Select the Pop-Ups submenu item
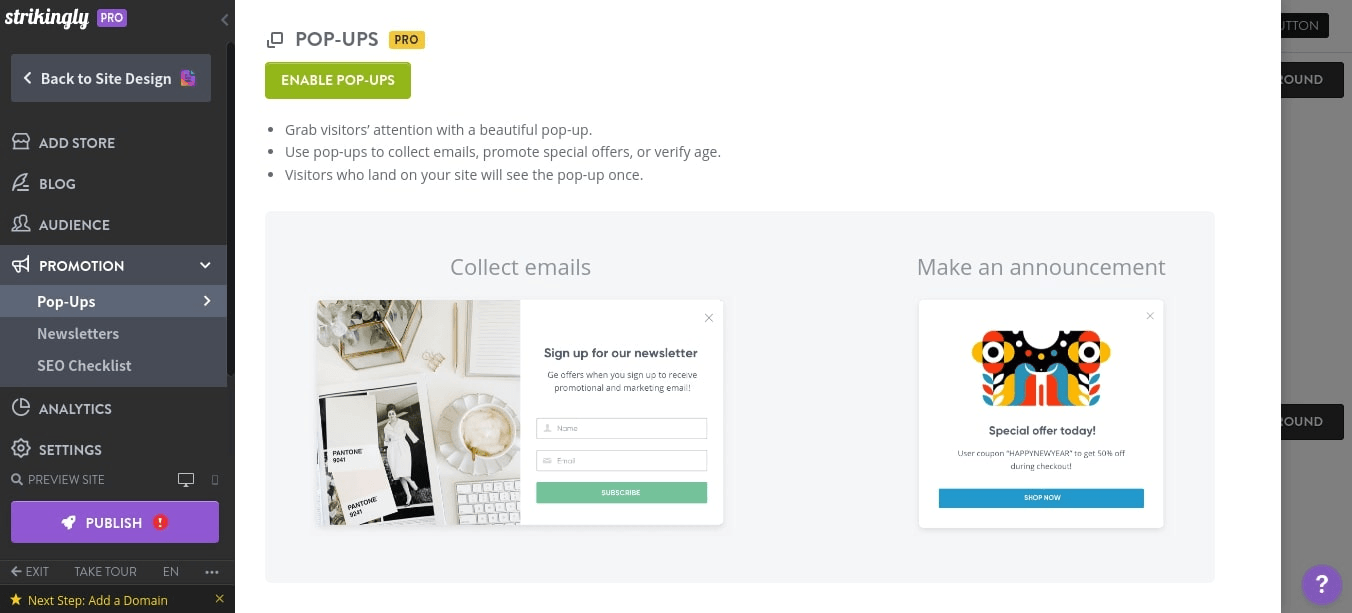This screenshot has height=613, width=1352. coord(66,301)
